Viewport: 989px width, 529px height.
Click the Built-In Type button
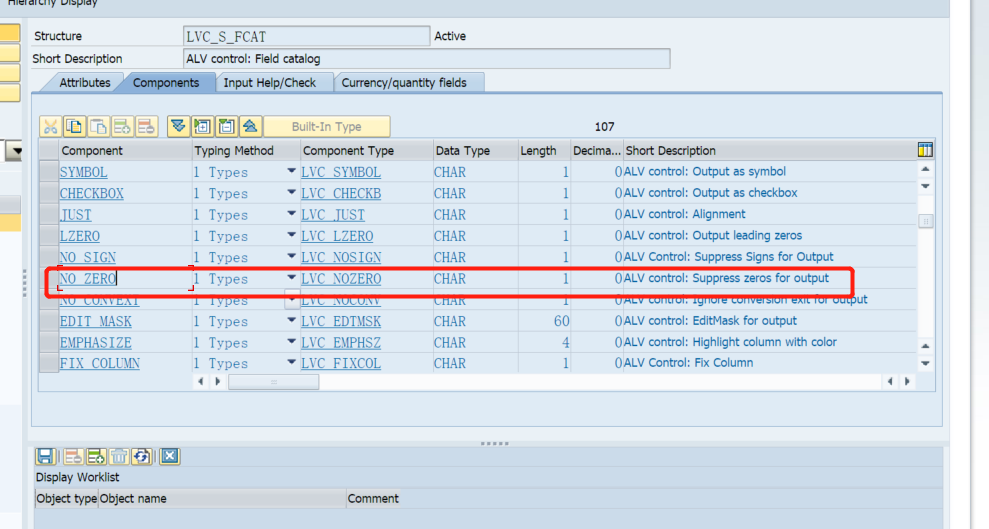[x=327, y=127]
